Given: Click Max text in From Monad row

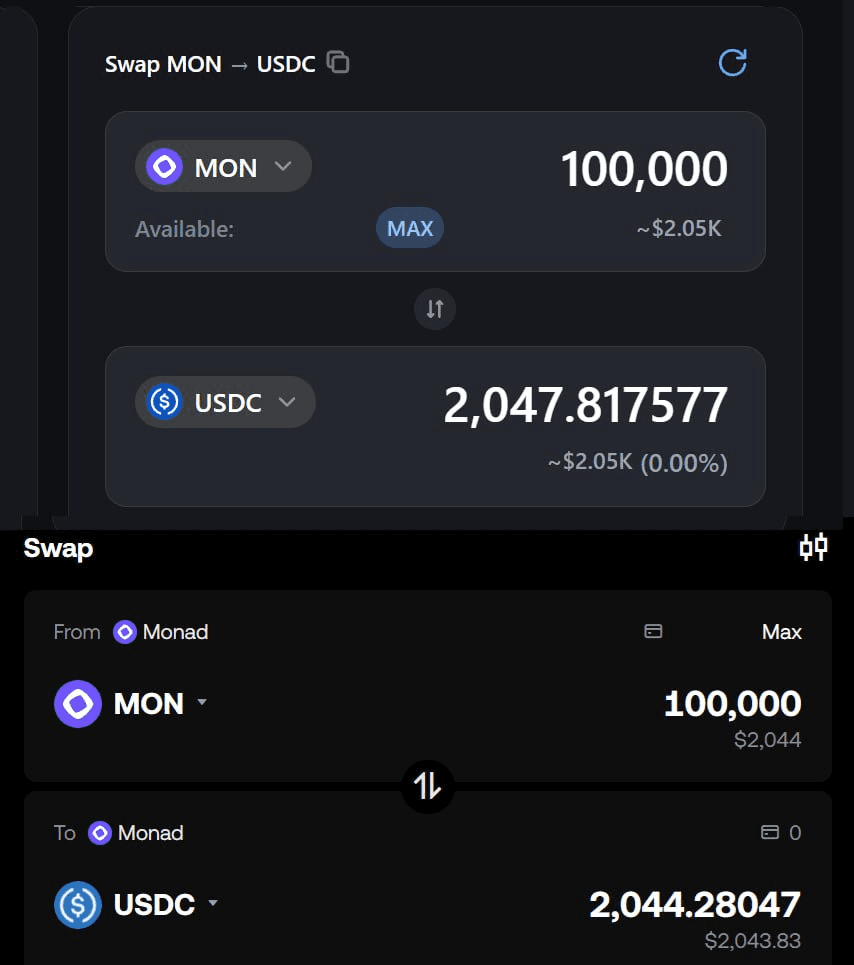Looking at the screenshot, I should coord(781,632).
